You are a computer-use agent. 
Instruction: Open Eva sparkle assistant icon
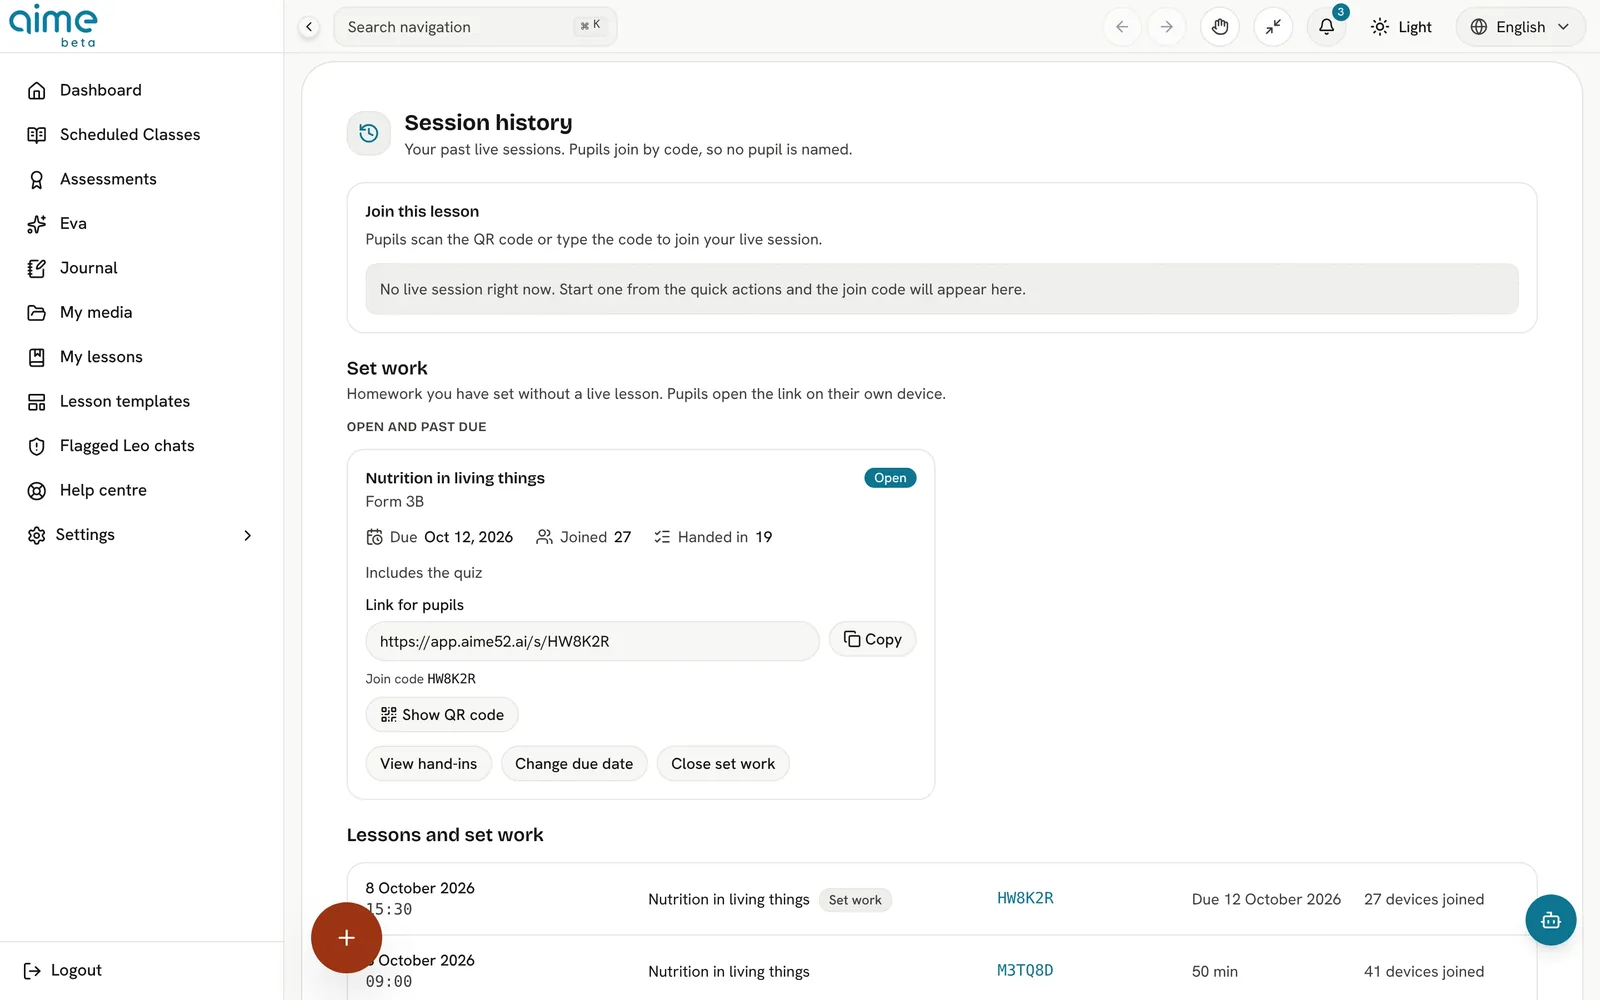[x=37, y=224]
